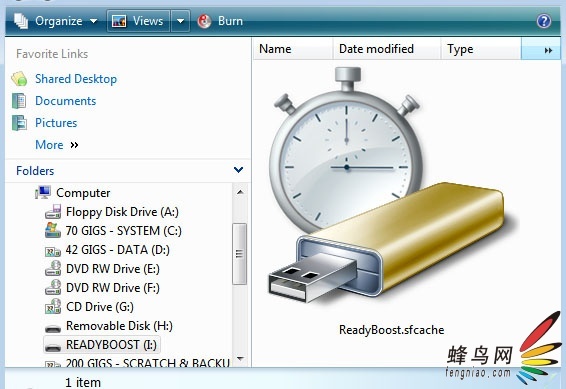566x389 pixels.
Task: Open the Views dropdown arrow
Action: point(180,21)
